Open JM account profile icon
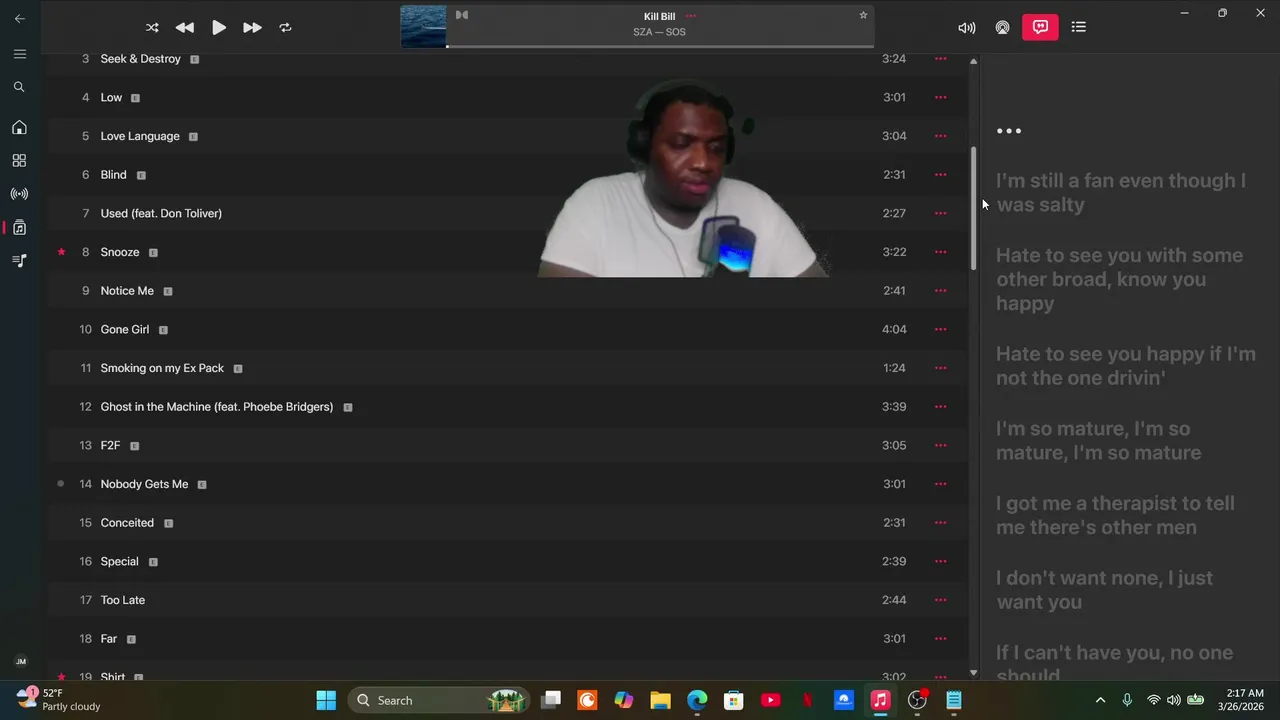 tap(20, 661)
